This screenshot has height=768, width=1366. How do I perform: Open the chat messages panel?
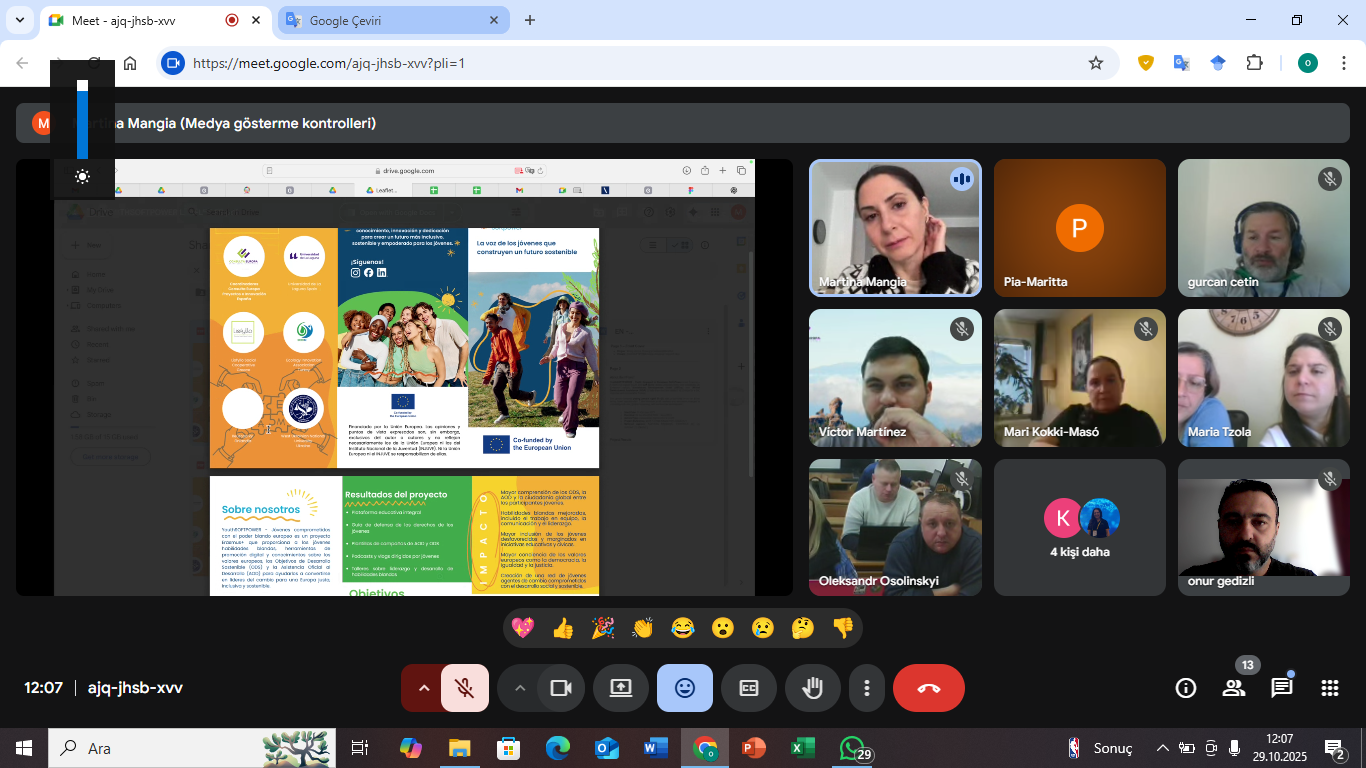pyautogui.click(x=1282, y=688)
